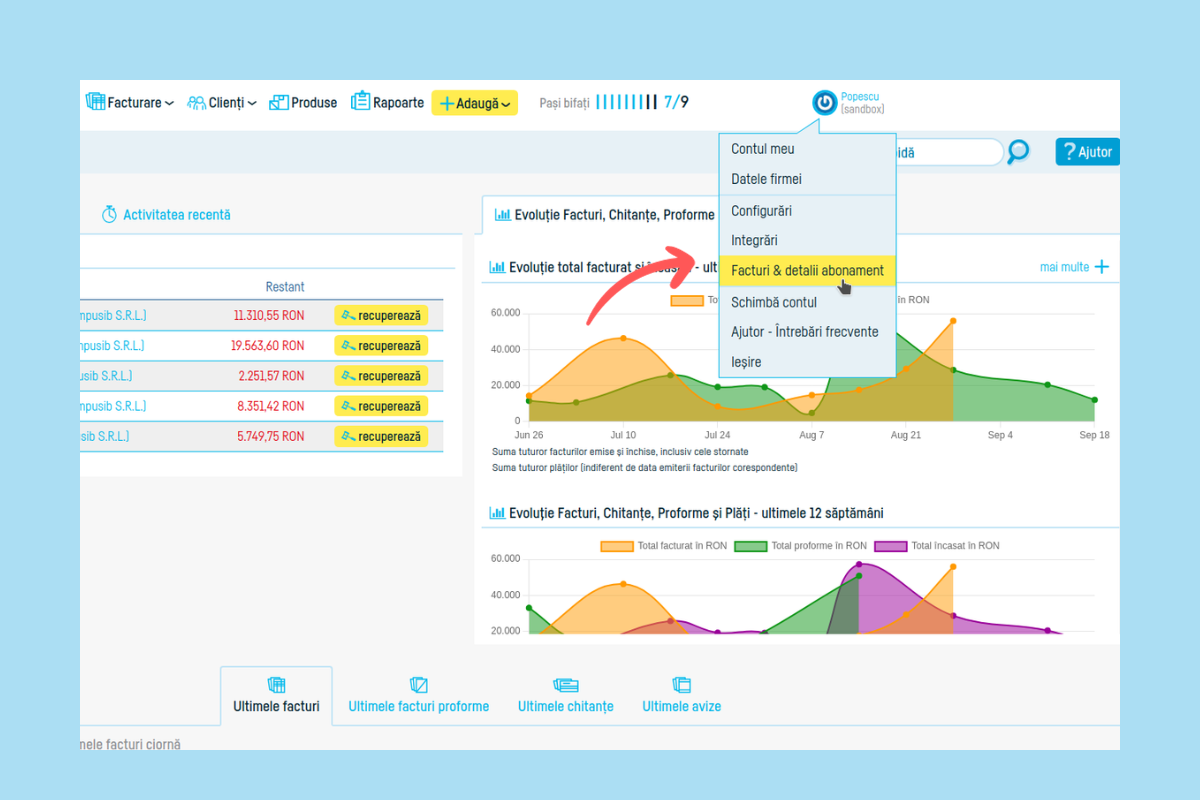Open the yellow Adaugă dropdown
The image size is (1200, 800).
475,103
